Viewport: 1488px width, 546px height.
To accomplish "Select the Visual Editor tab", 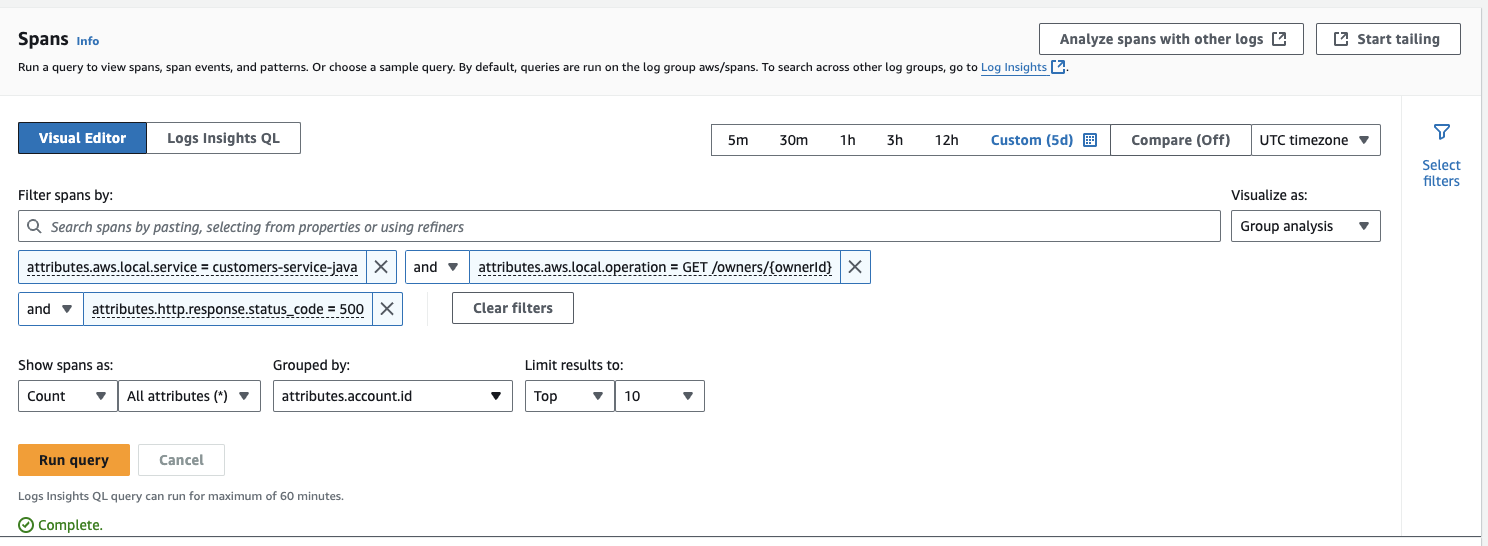I will (x=82, y=138).
